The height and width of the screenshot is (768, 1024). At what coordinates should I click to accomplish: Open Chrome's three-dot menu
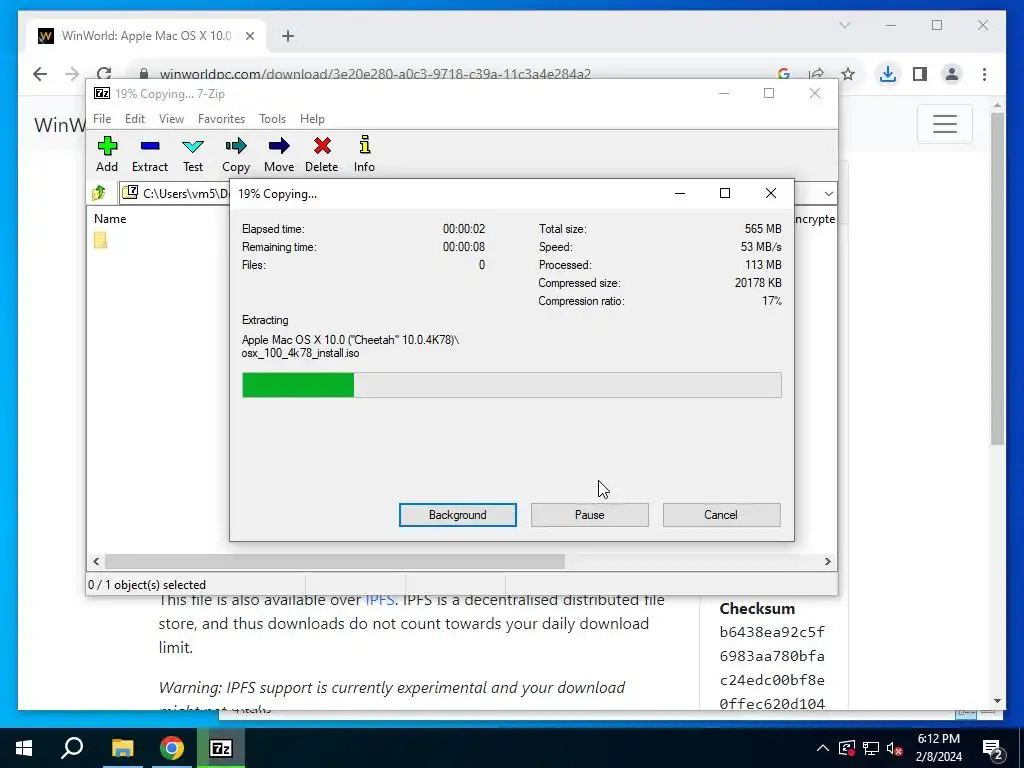[984, 74]
